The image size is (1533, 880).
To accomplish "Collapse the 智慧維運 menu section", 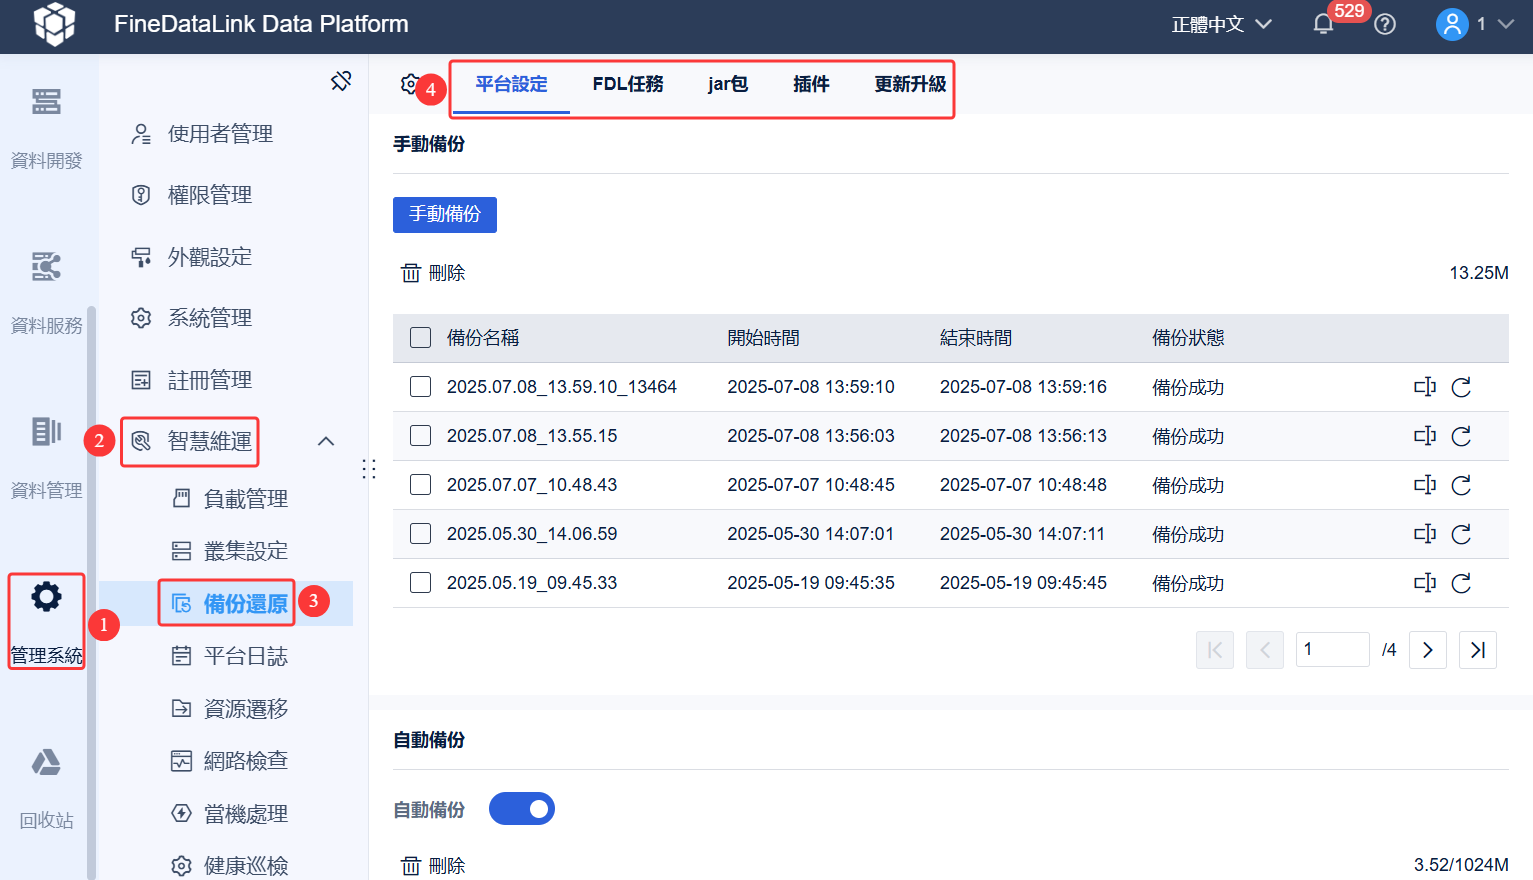I will pos(326,441).
